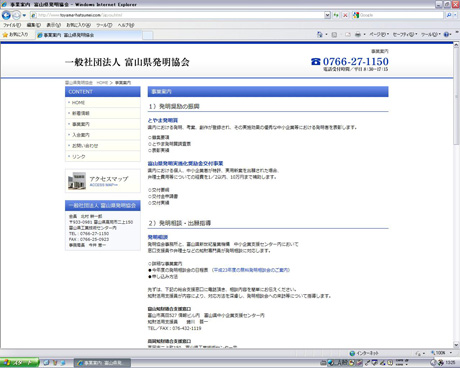Click the 発明相談 heading link
460x368 pixels.
tap(158, 237)
